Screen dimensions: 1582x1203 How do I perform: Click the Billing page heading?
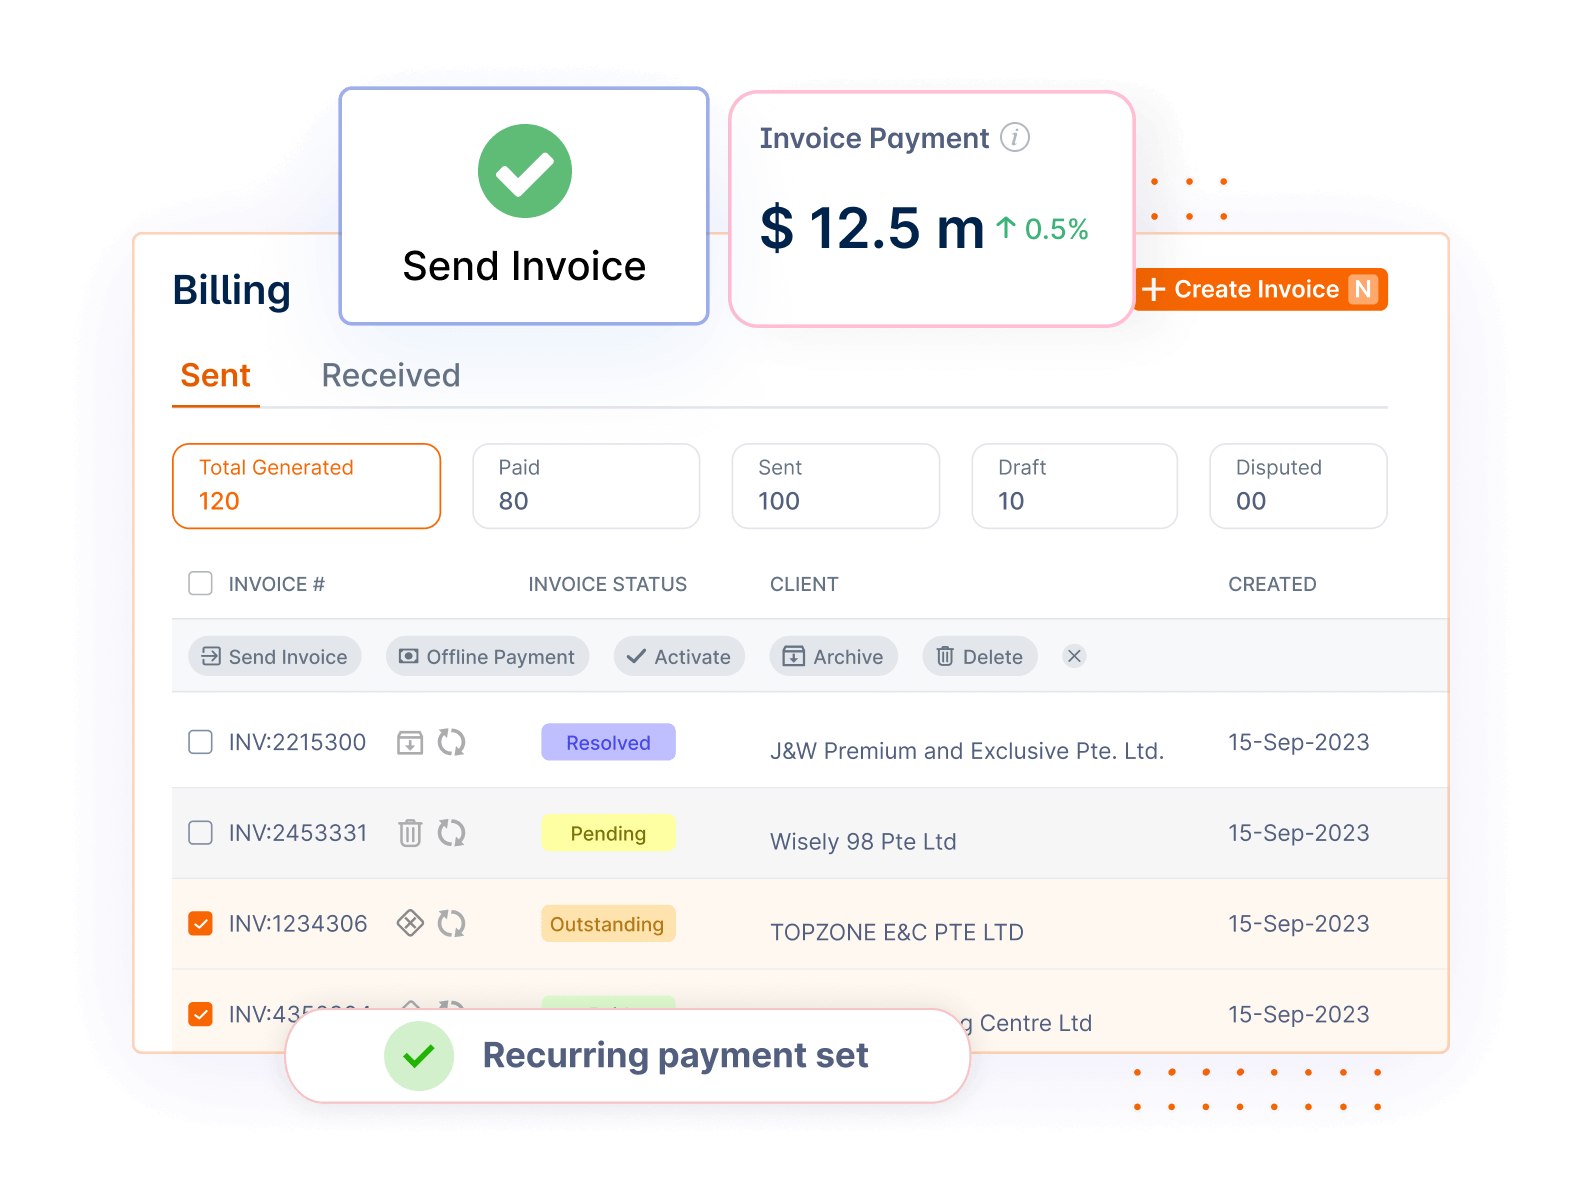click(232, 290)
